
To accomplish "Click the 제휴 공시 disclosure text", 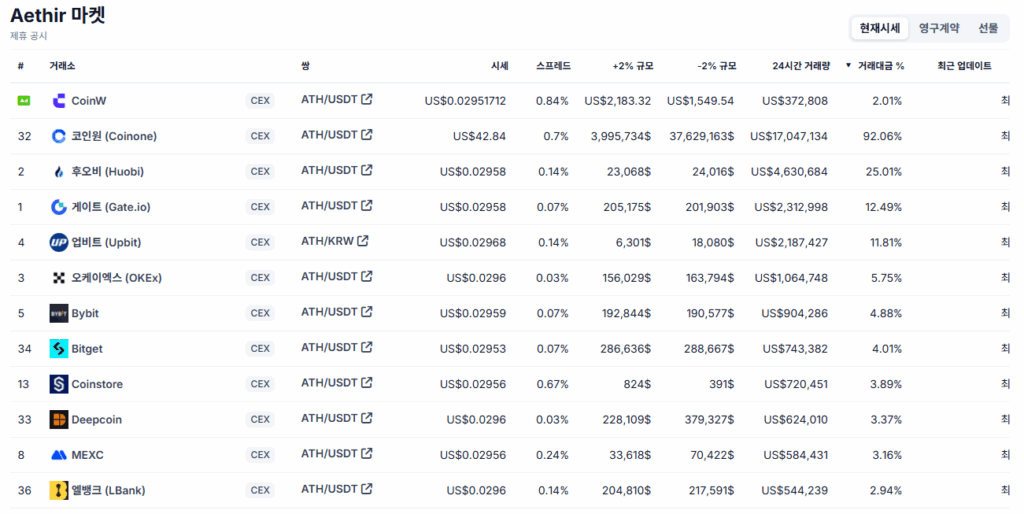I will point(29,36).
